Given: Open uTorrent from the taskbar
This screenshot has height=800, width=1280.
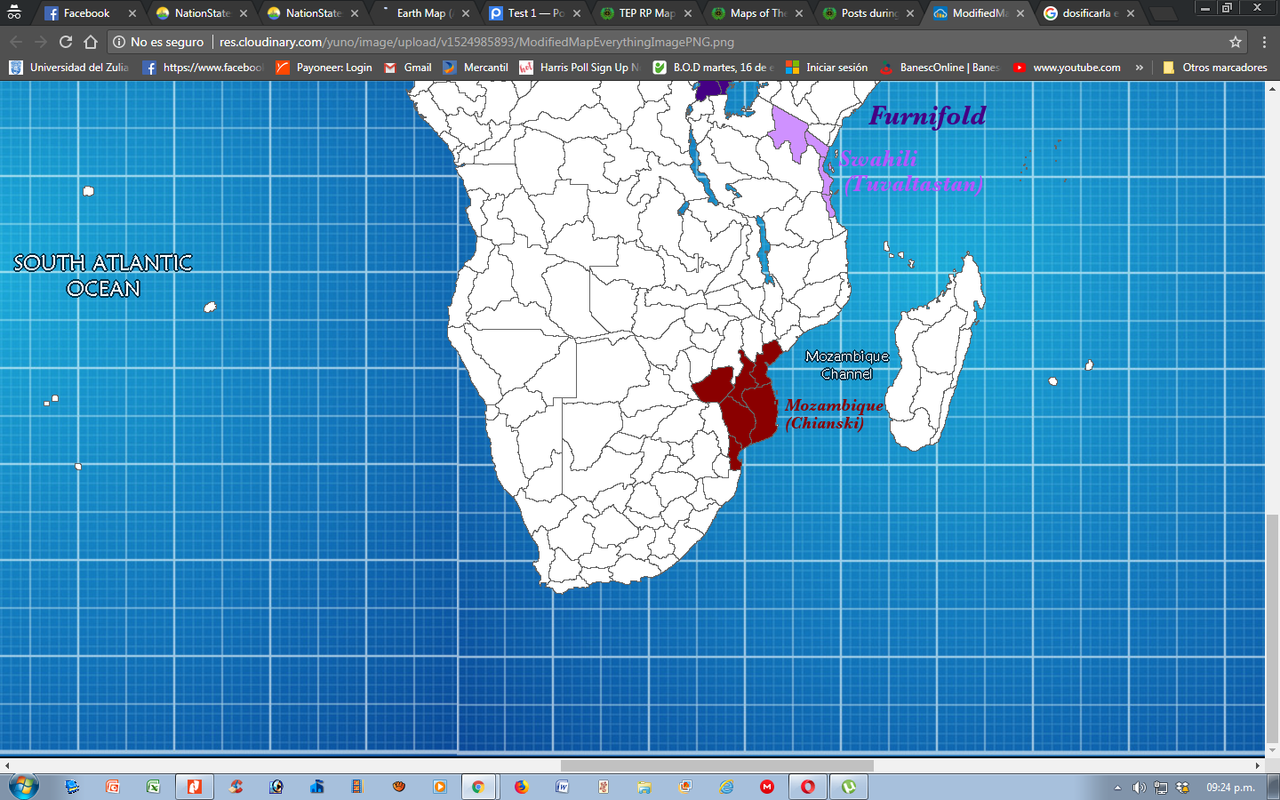Looking at the screenshot, I should (849, 786).
